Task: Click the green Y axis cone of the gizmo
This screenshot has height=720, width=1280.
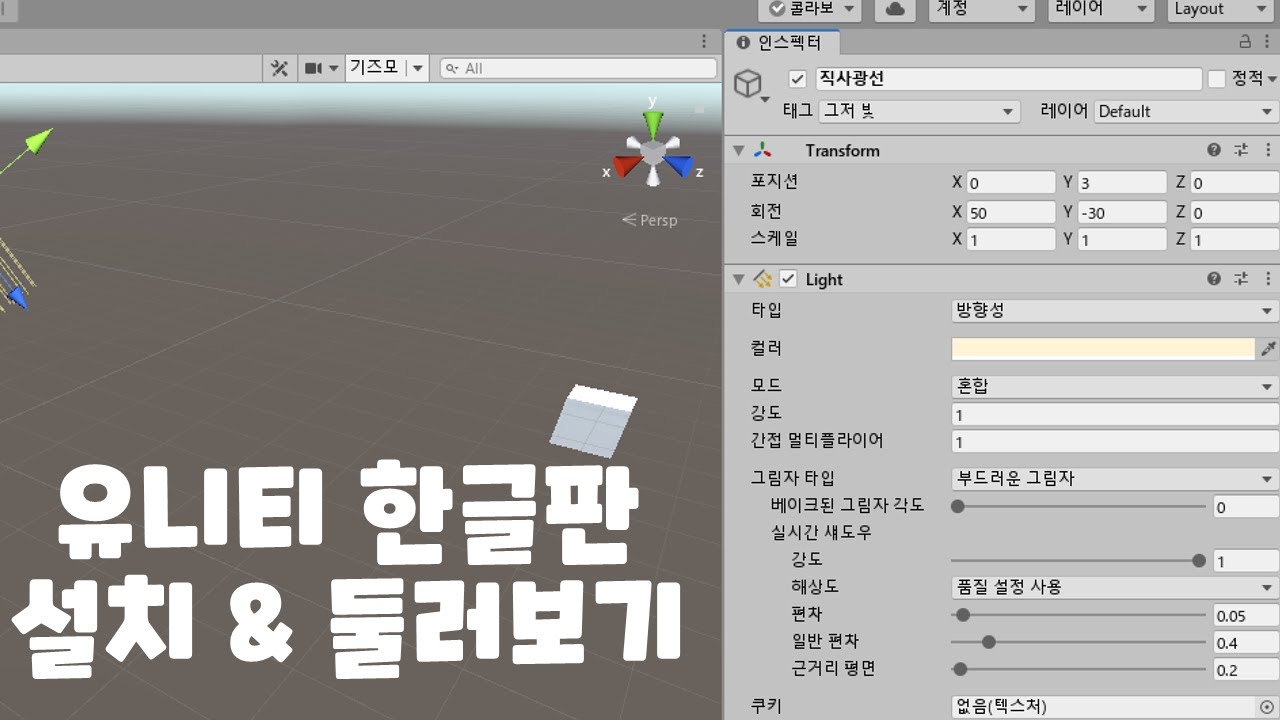Action: (653, 124)
